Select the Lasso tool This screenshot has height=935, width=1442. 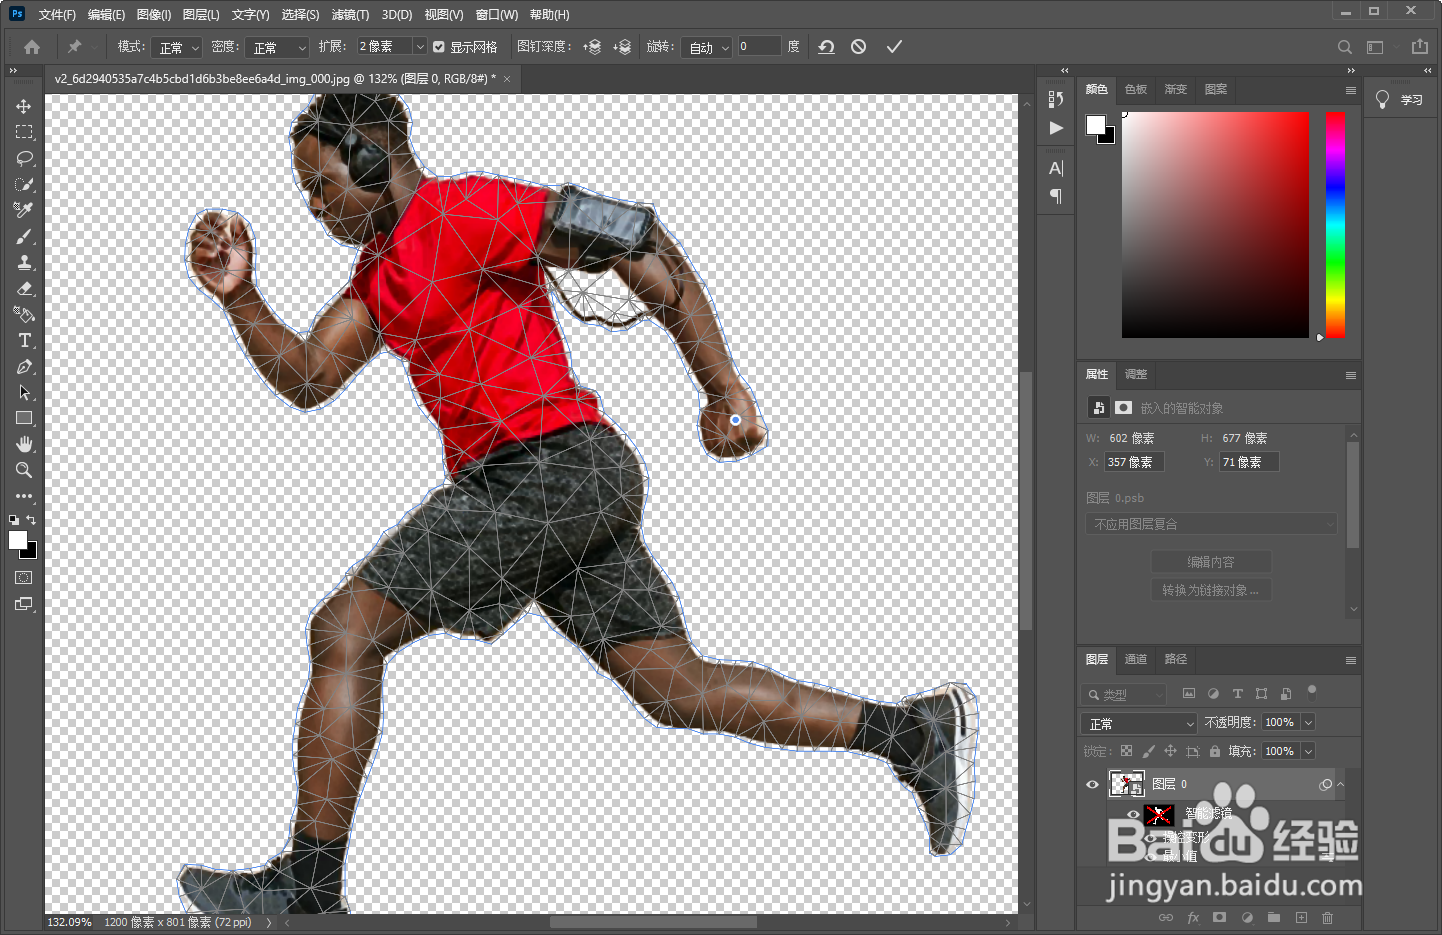click(x=24, y=158)
